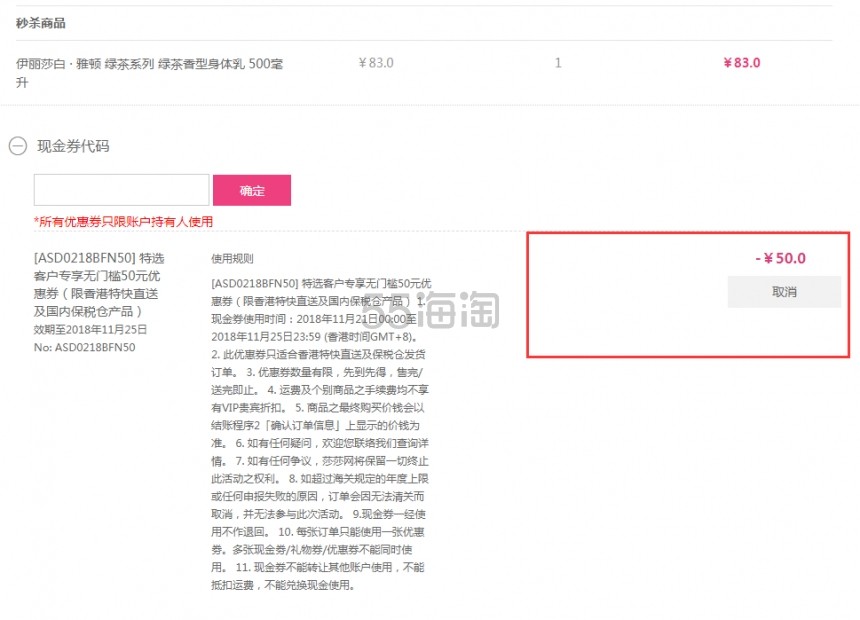860x620 pixels.
Task: Select the expiry text 效期至2018年11月25日
Action: pos(90,329)
